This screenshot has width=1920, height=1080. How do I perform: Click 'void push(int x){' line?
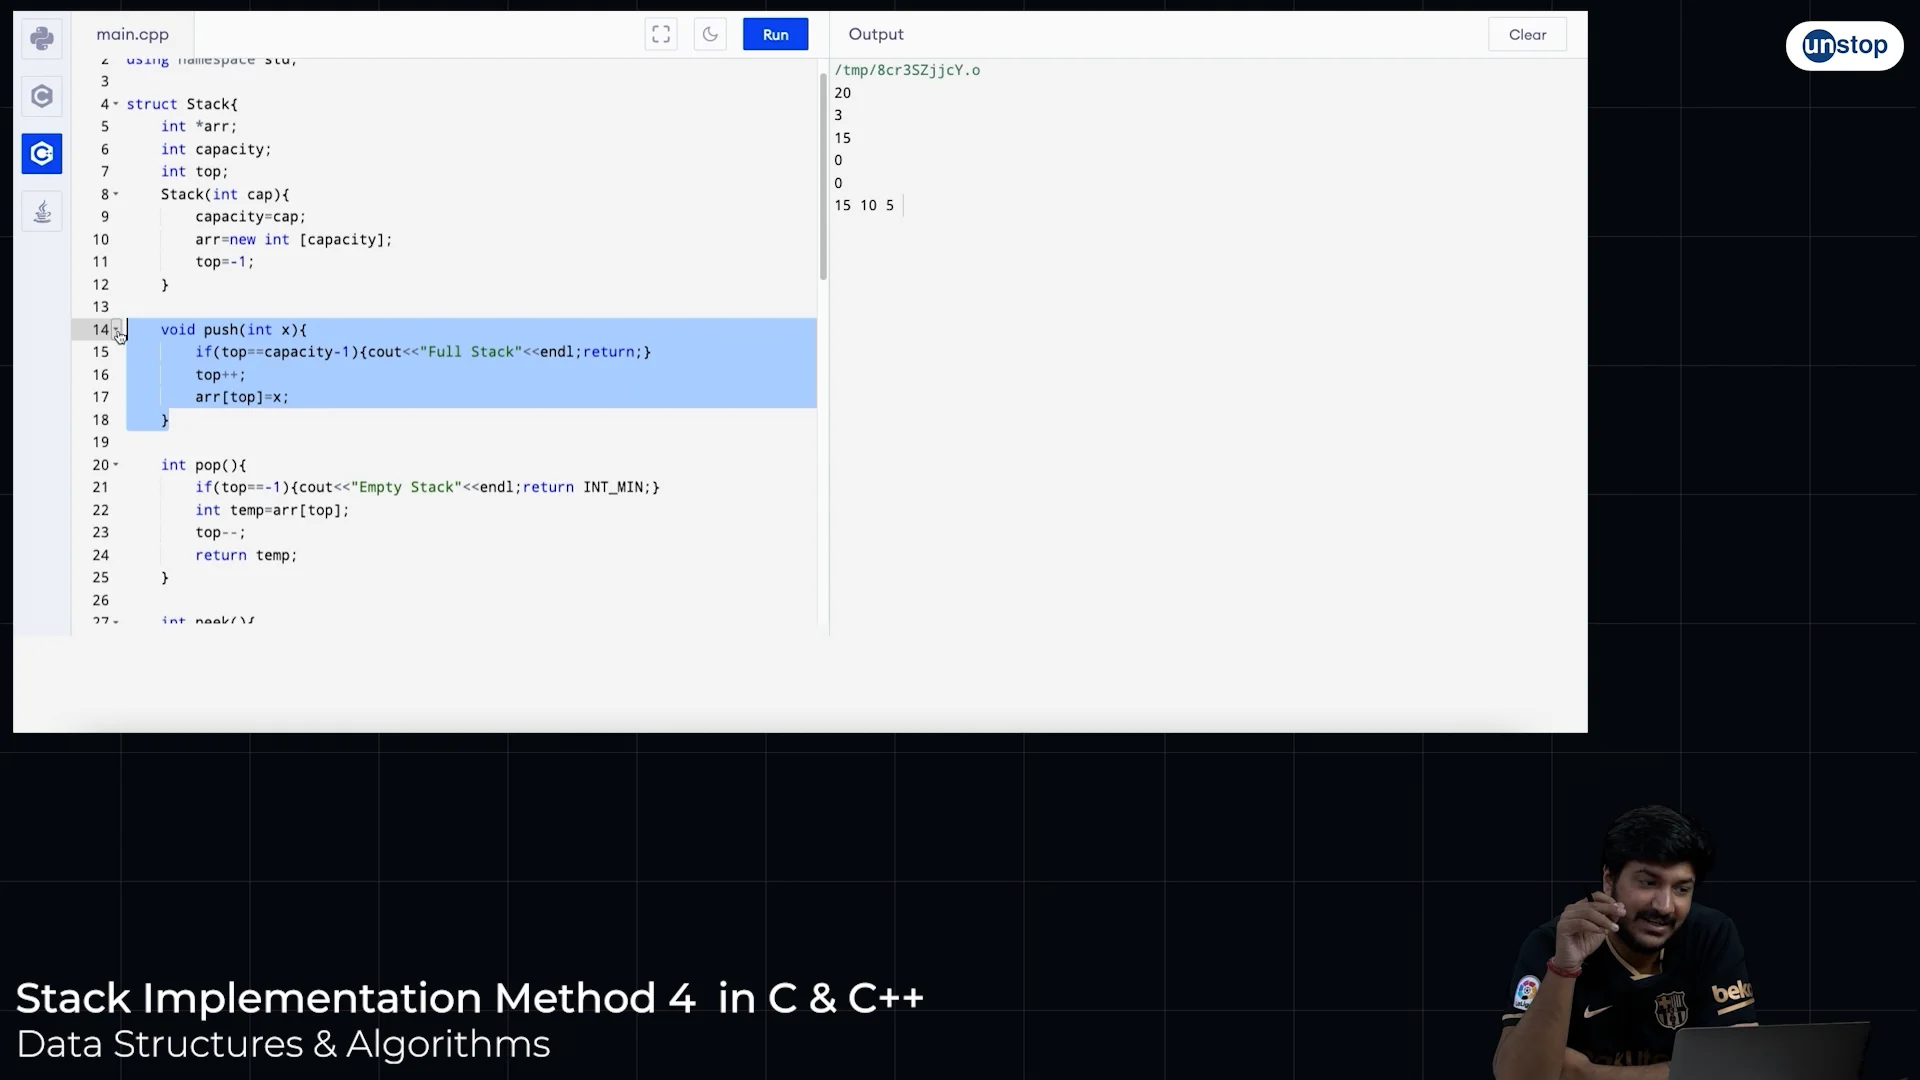click(234, 329)
